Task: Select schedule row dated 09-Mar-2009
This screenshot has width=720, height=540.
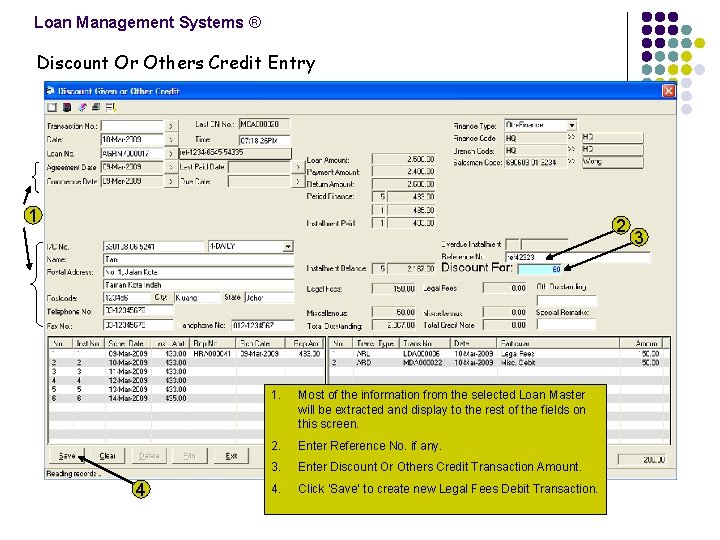Action: point(186,354)
